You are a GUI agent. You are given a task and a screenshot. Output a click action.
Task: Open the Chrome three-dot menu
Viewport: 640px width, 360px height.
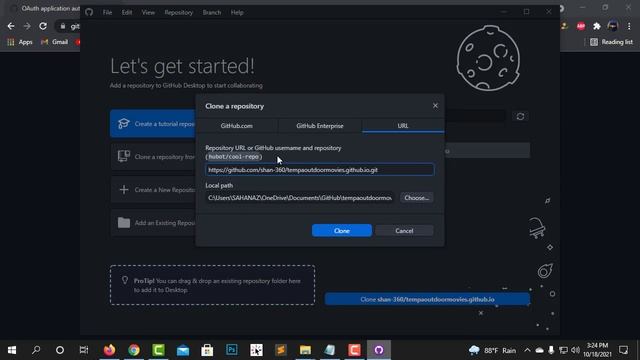(x=629, y=26)
